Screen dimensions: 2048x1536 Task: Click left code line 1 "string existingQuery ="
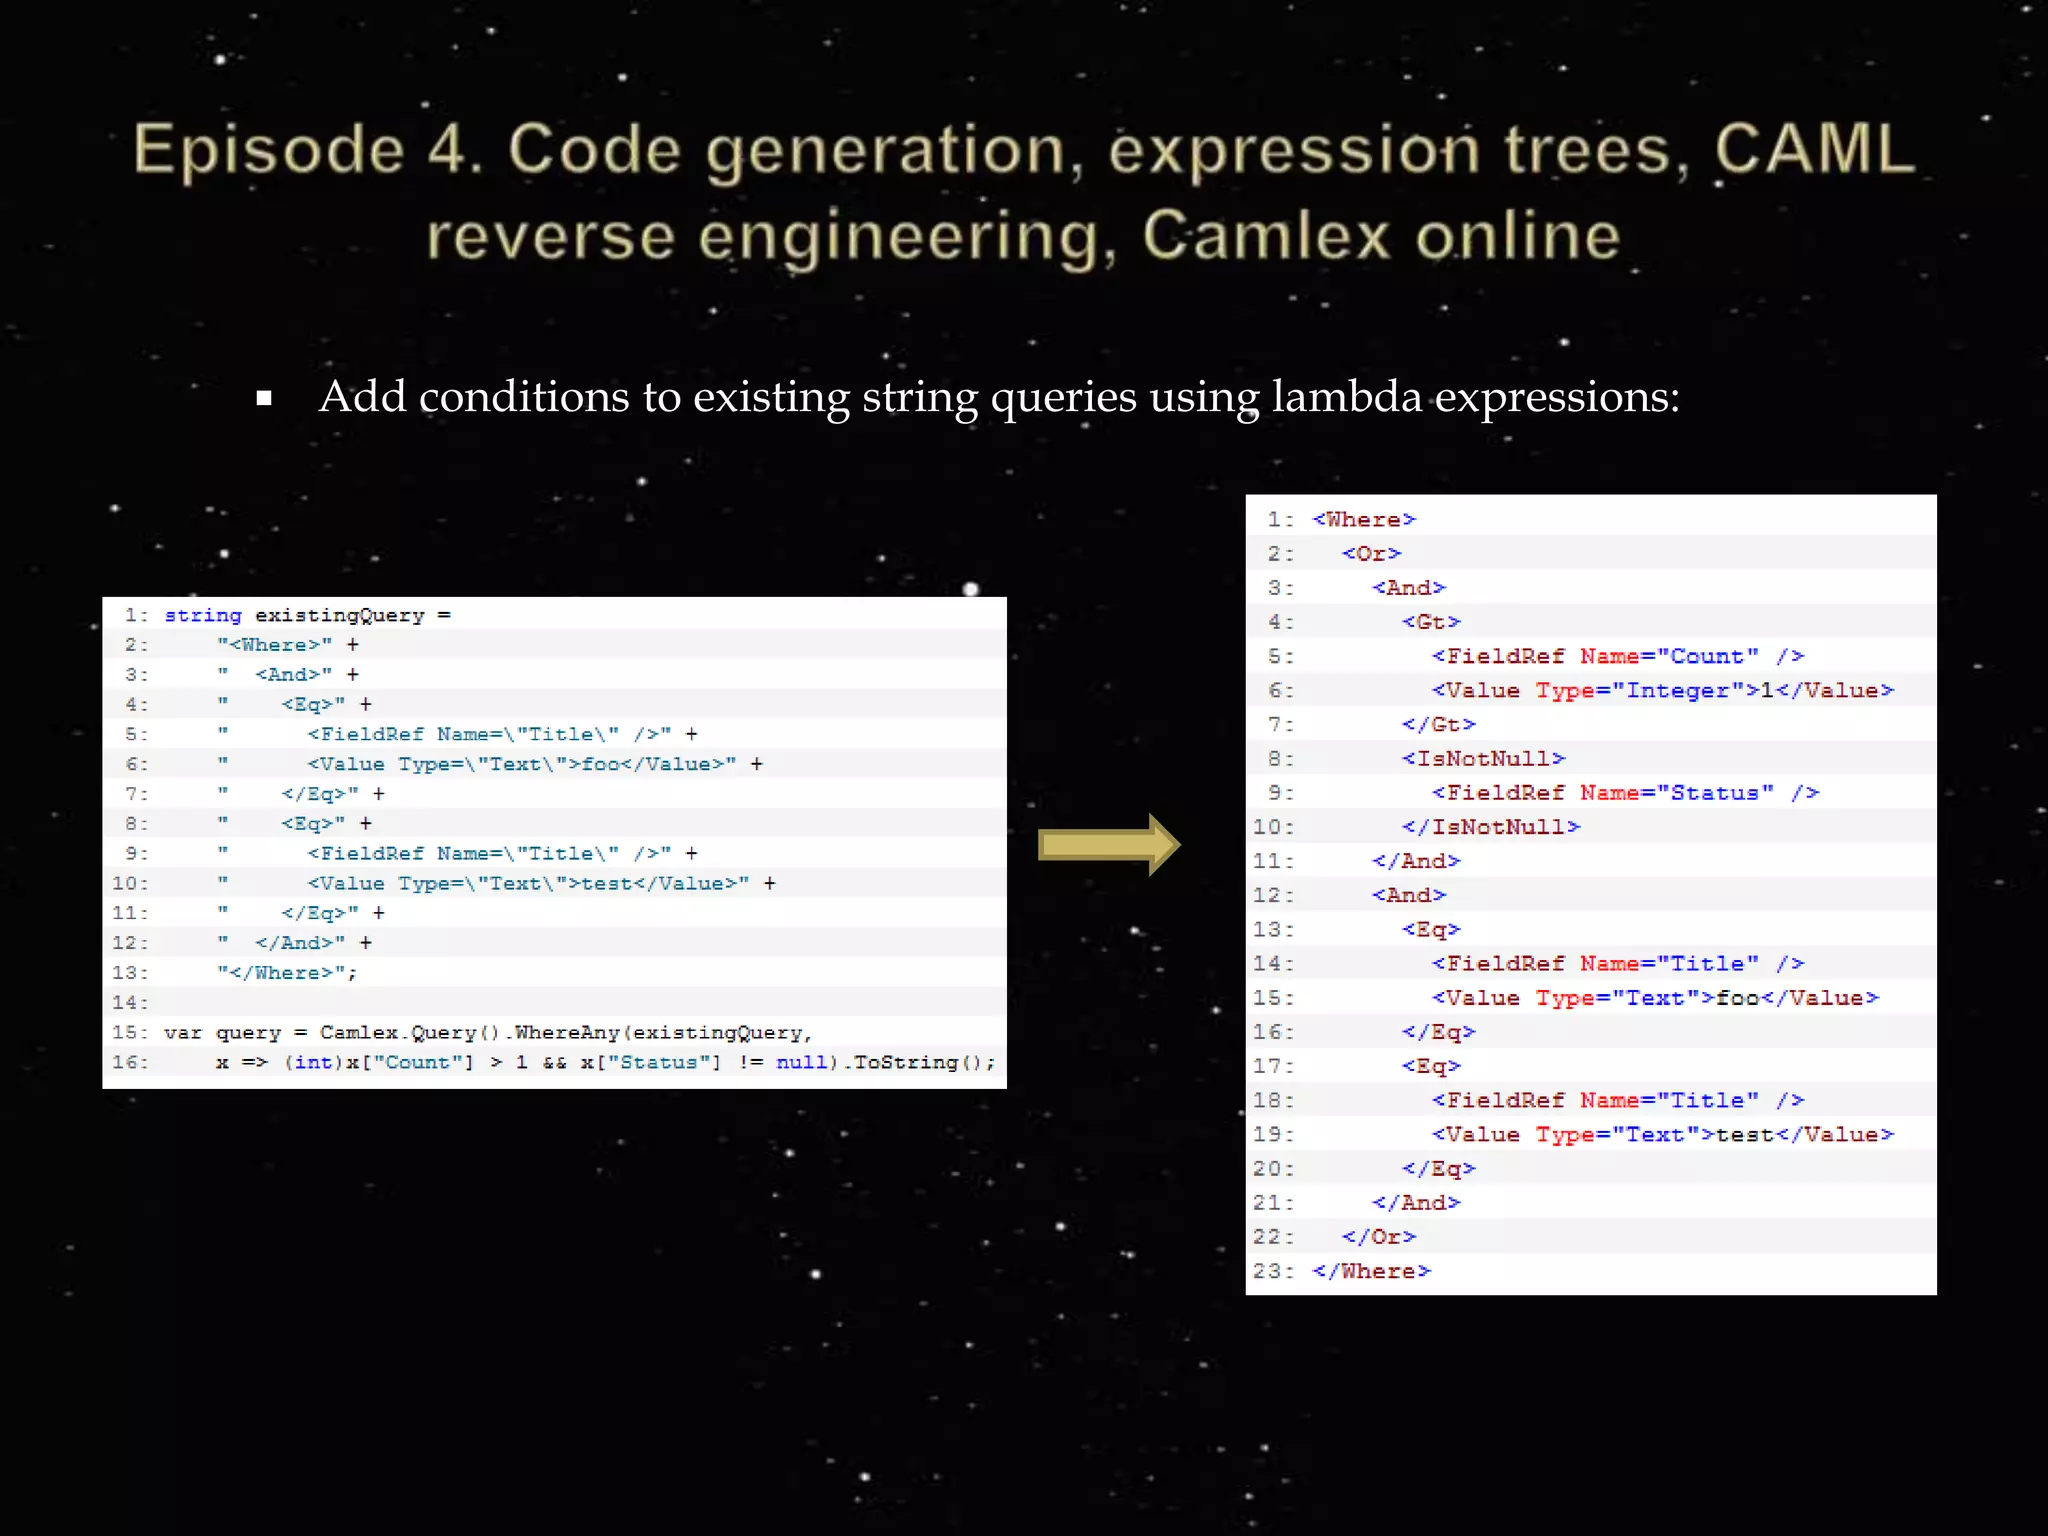[x=308, y=615]
